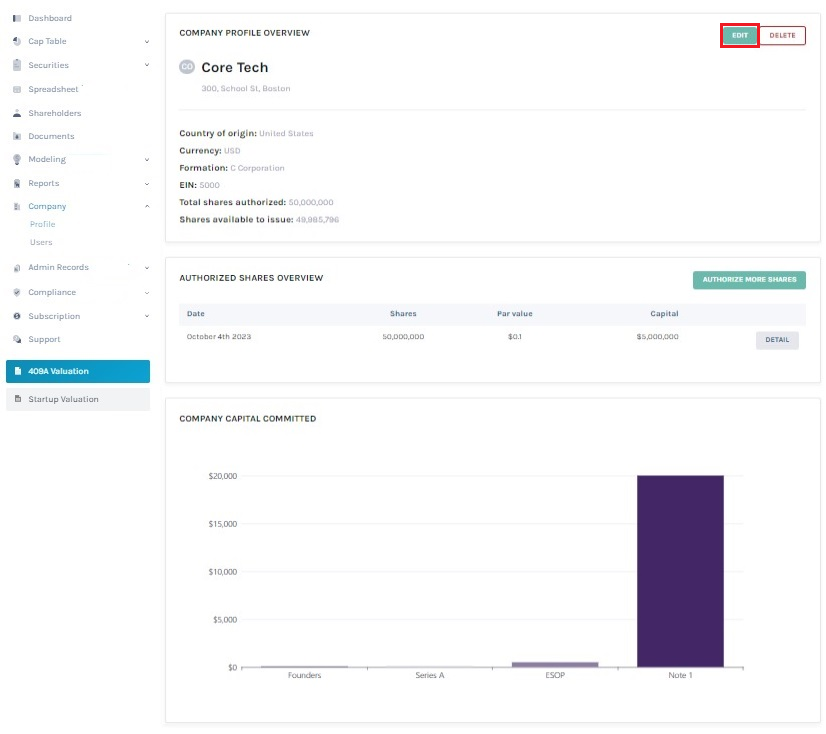Open Detail for October 4th 2023 row
Image resolution: width=826 pixels, height=734 pixels.
pyautogui.click(x=777, y=340)
